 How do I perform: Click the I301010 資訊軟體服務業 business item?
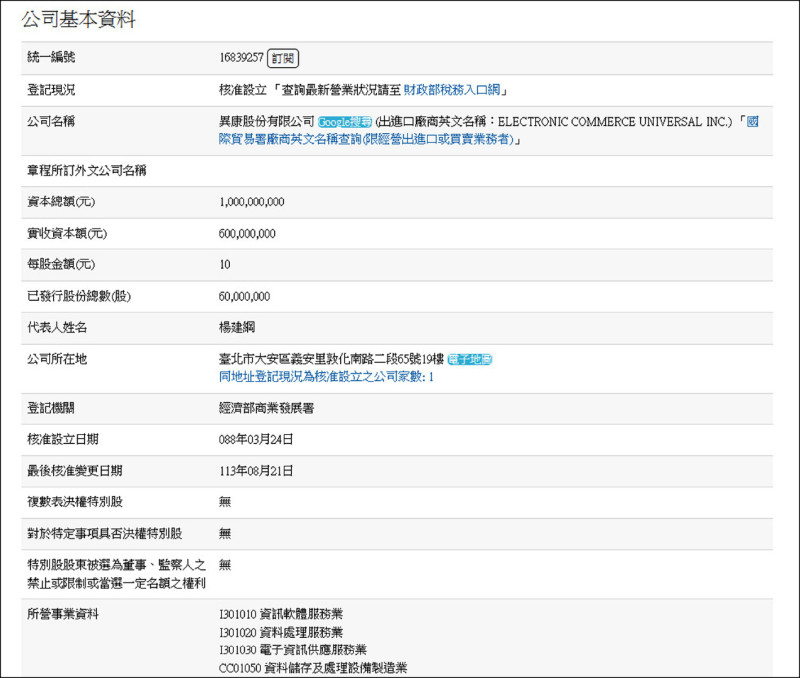tap(280, 614)
